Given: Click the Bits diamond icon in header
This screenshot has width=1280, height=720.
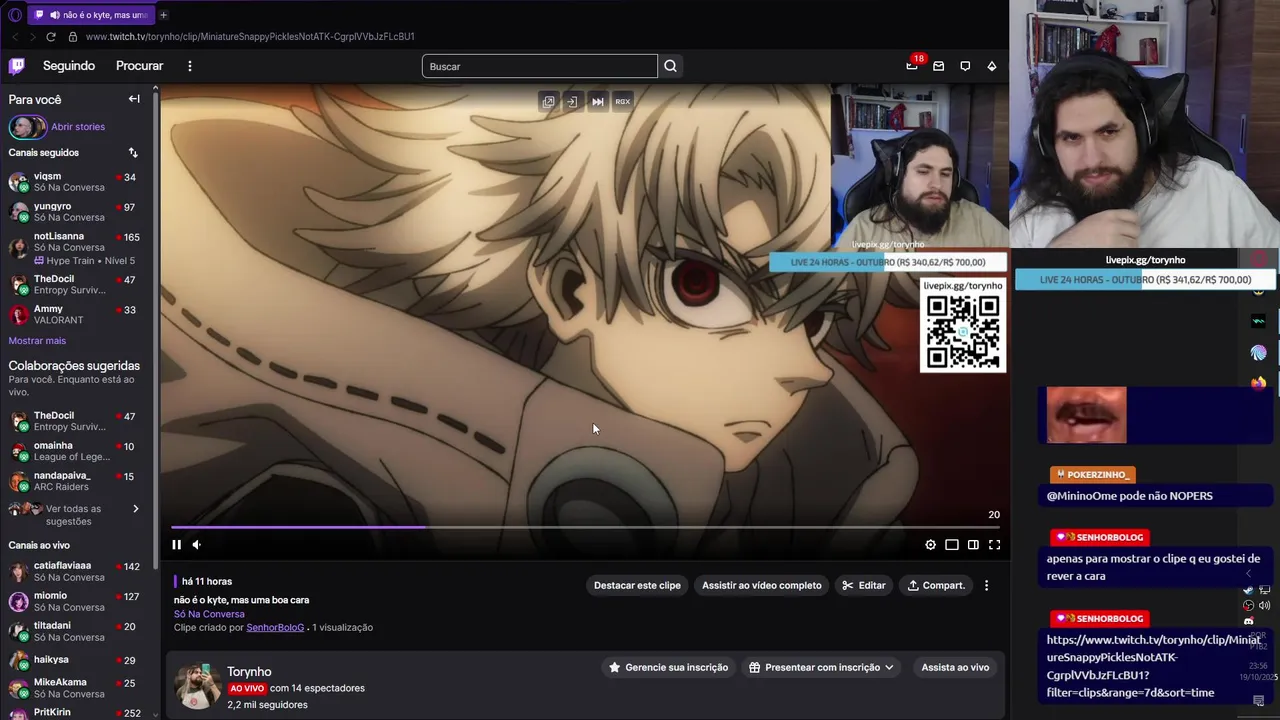Looking at the screenshot, I should click(x=992, y=66).
